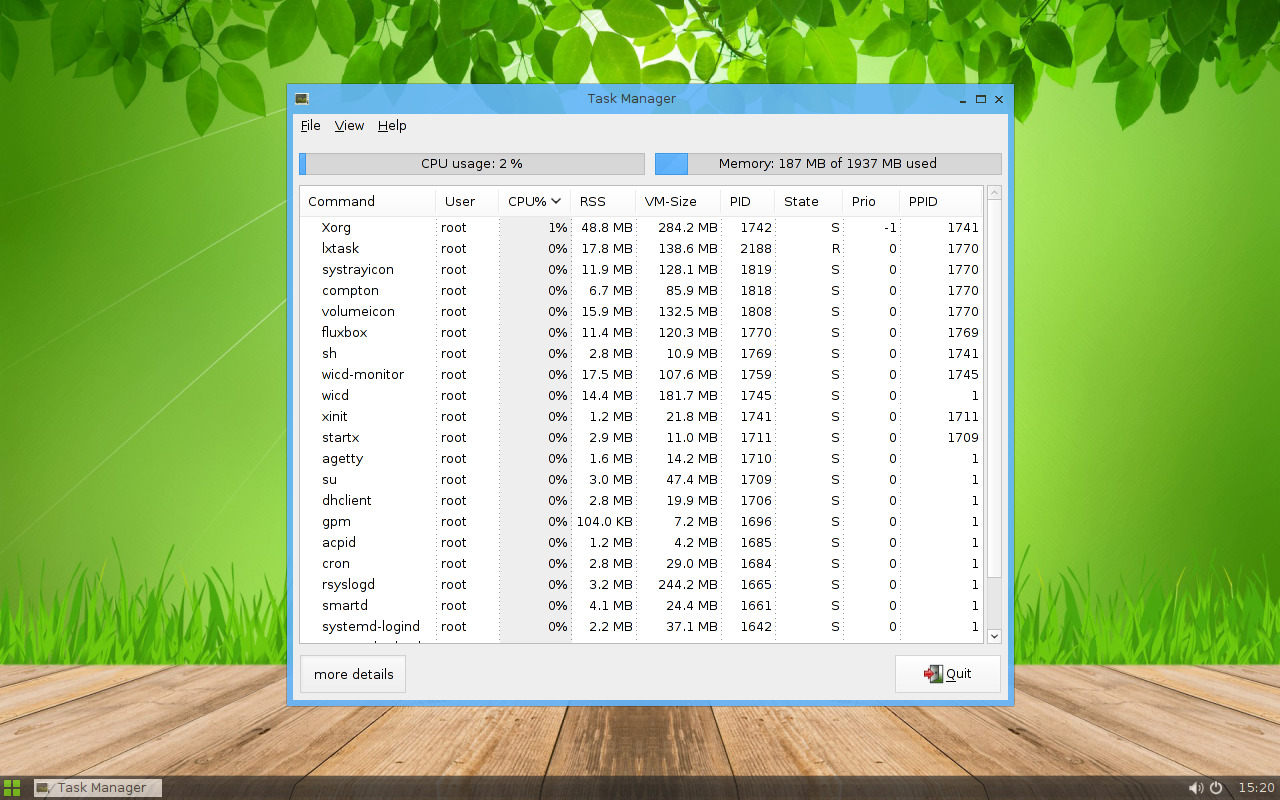The width and height of the screenshot is (1280, 800).
Task: Maximize the Task Manager window
Action: (981, 99)
